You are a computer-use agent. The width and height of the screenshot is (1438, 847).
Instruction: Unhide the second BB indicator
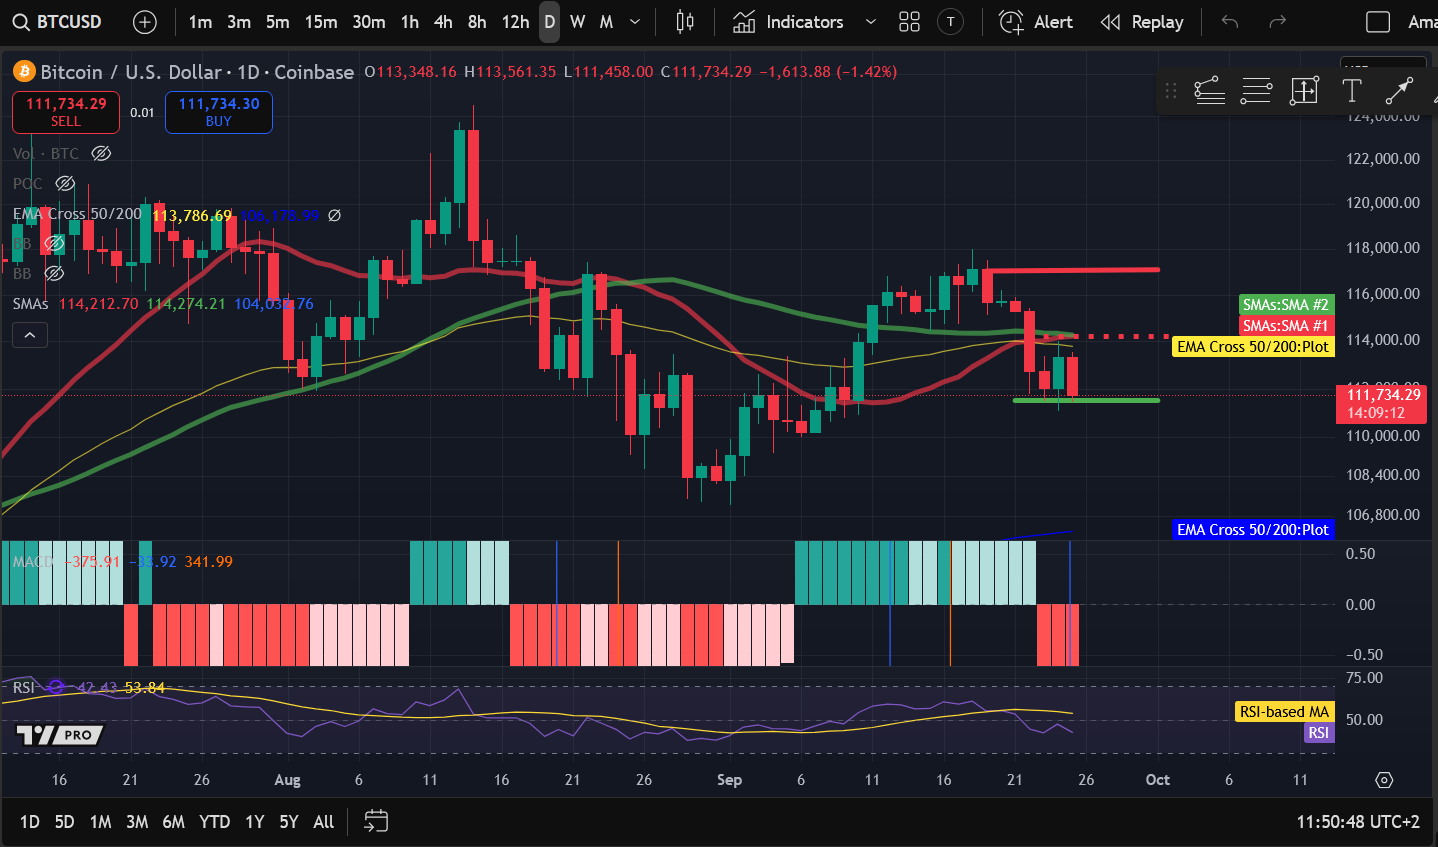click(54, 273)
